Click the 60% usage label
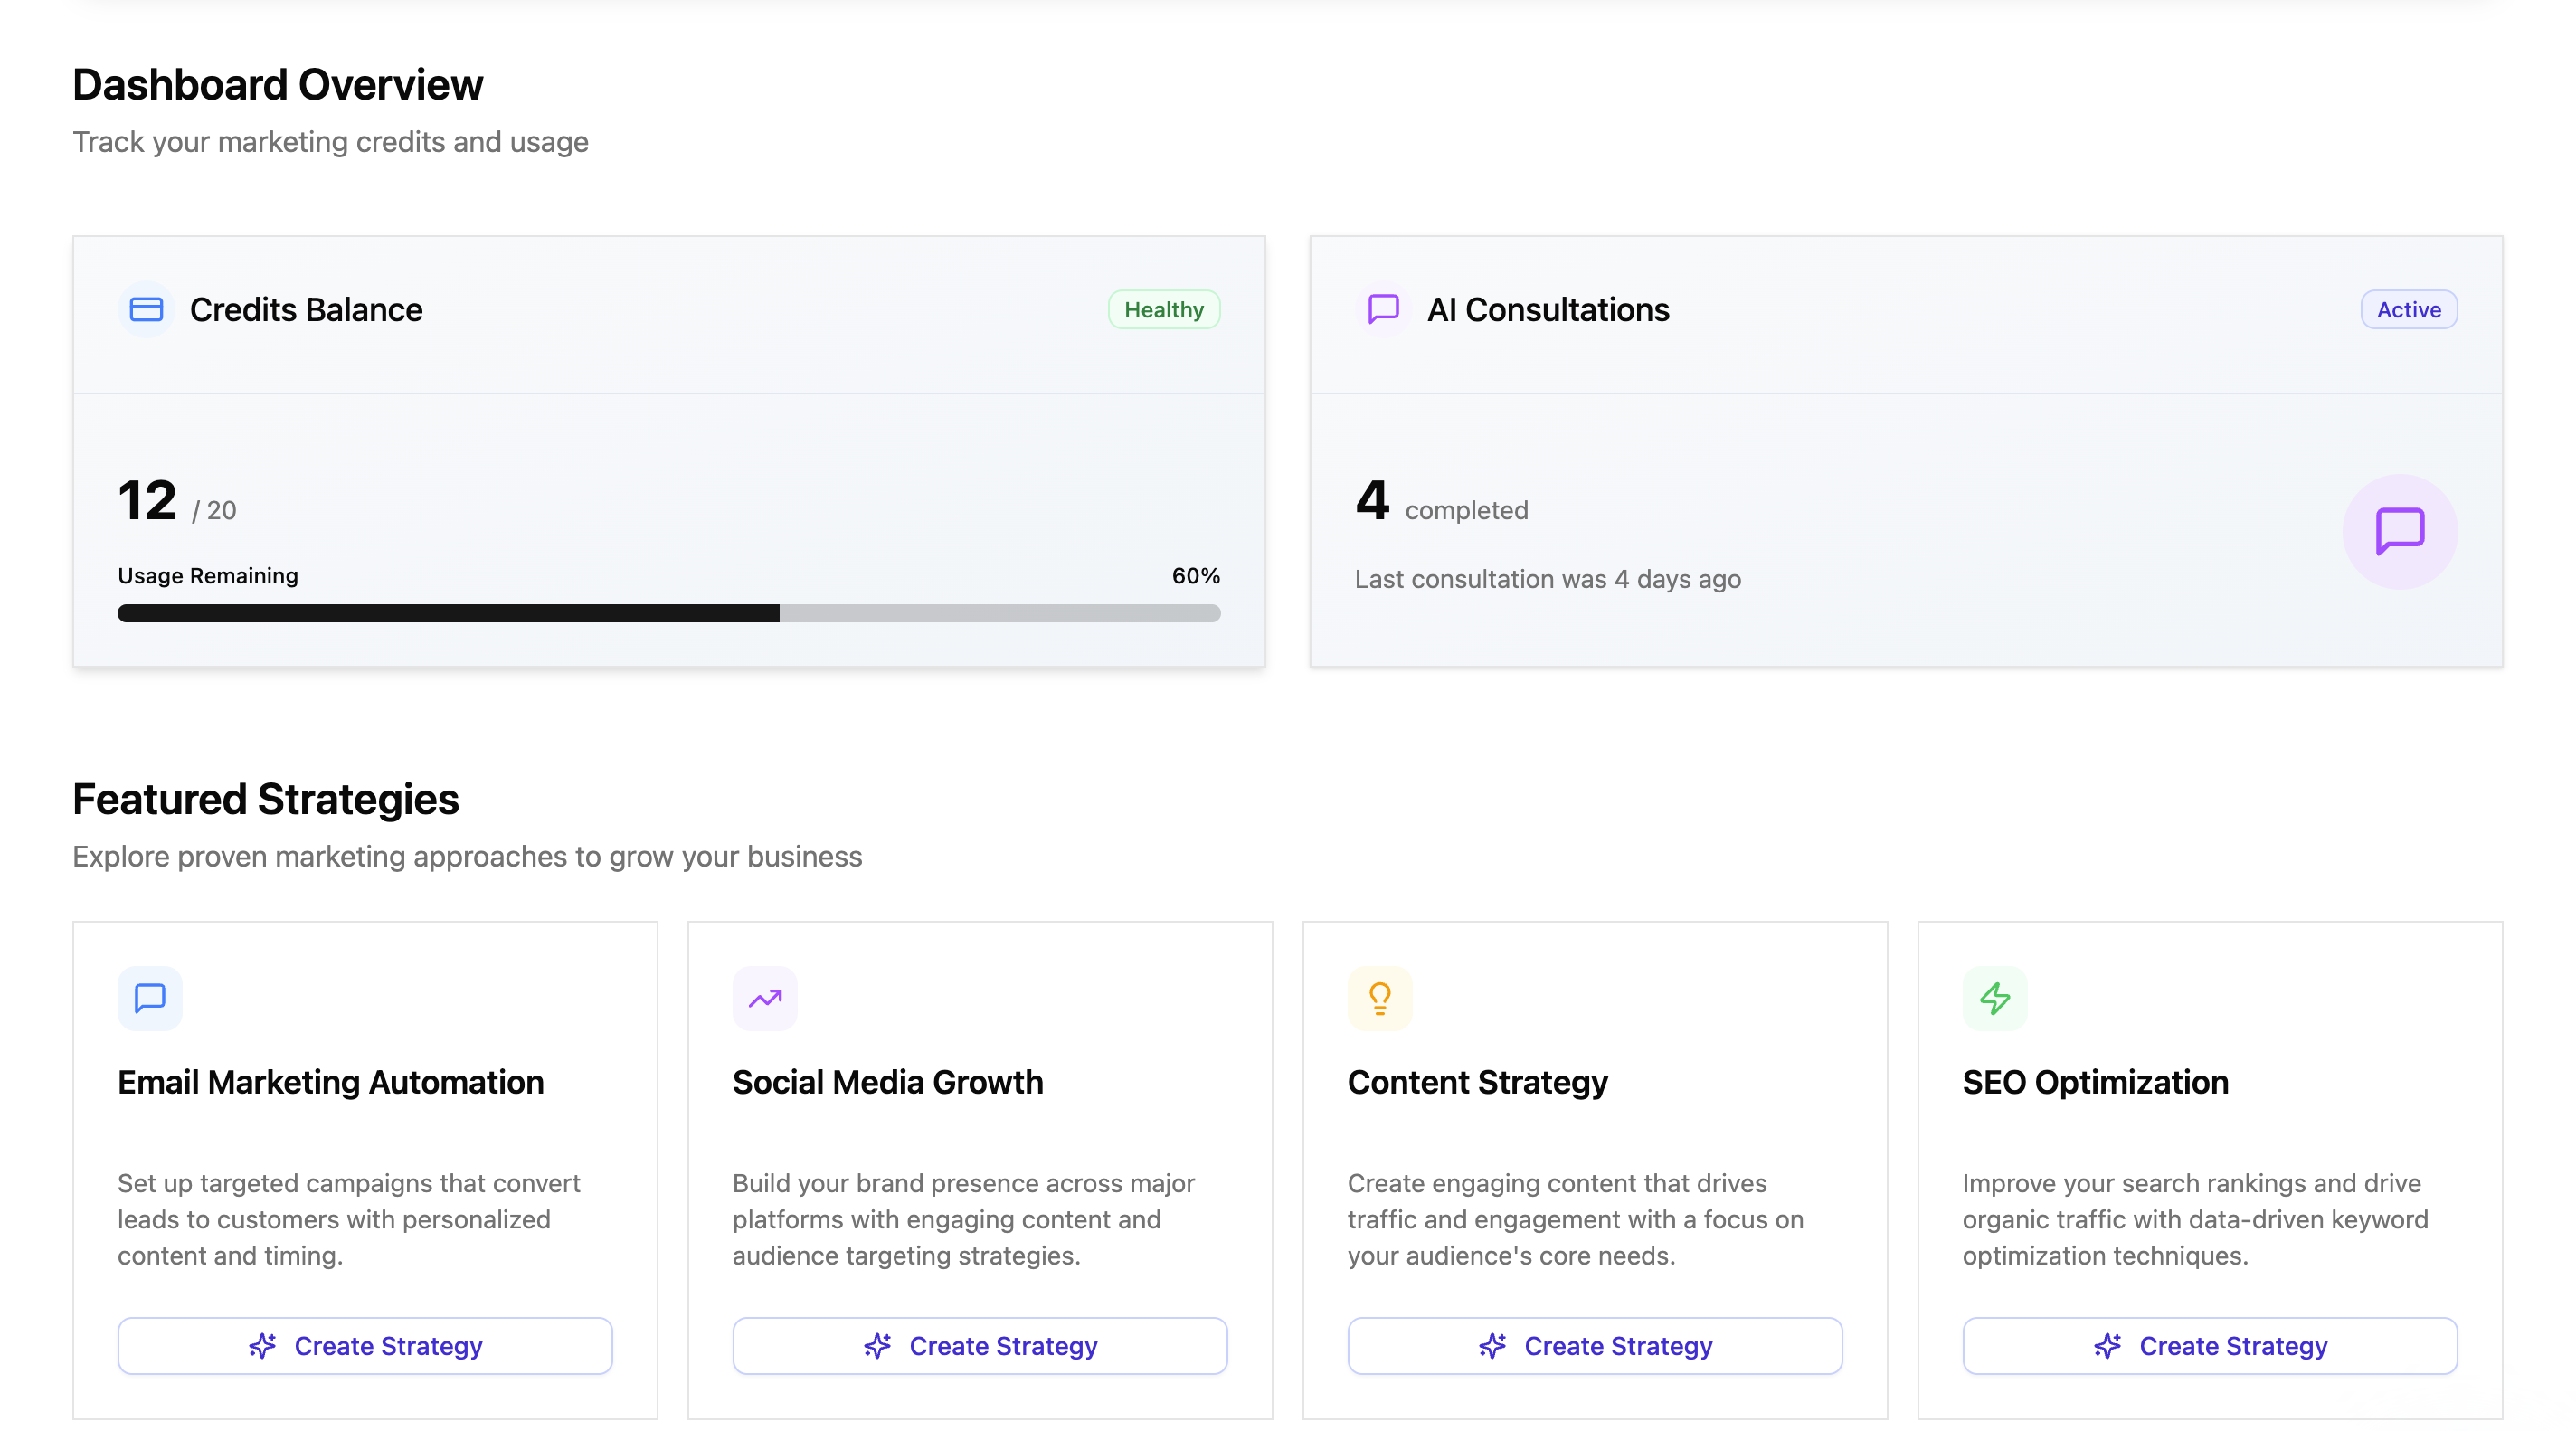This screenshot has width=2576, height=1431. pos(1195,575)
